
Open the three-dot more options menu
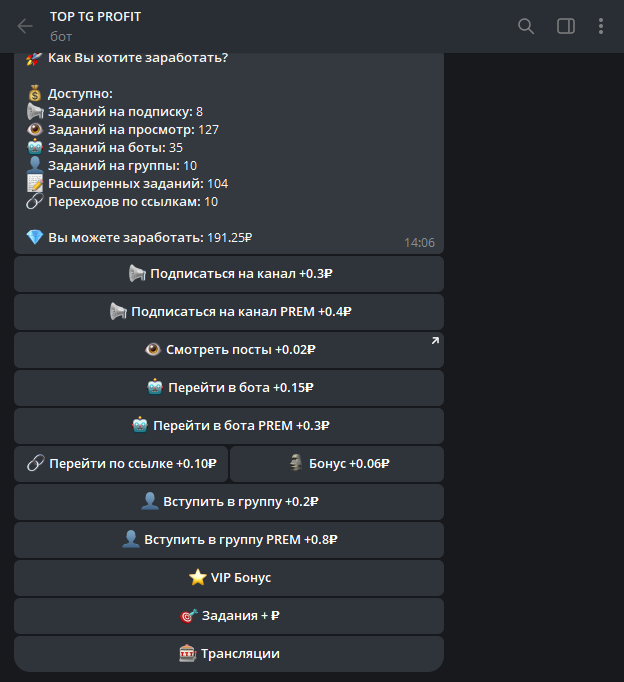coord(601,26)
